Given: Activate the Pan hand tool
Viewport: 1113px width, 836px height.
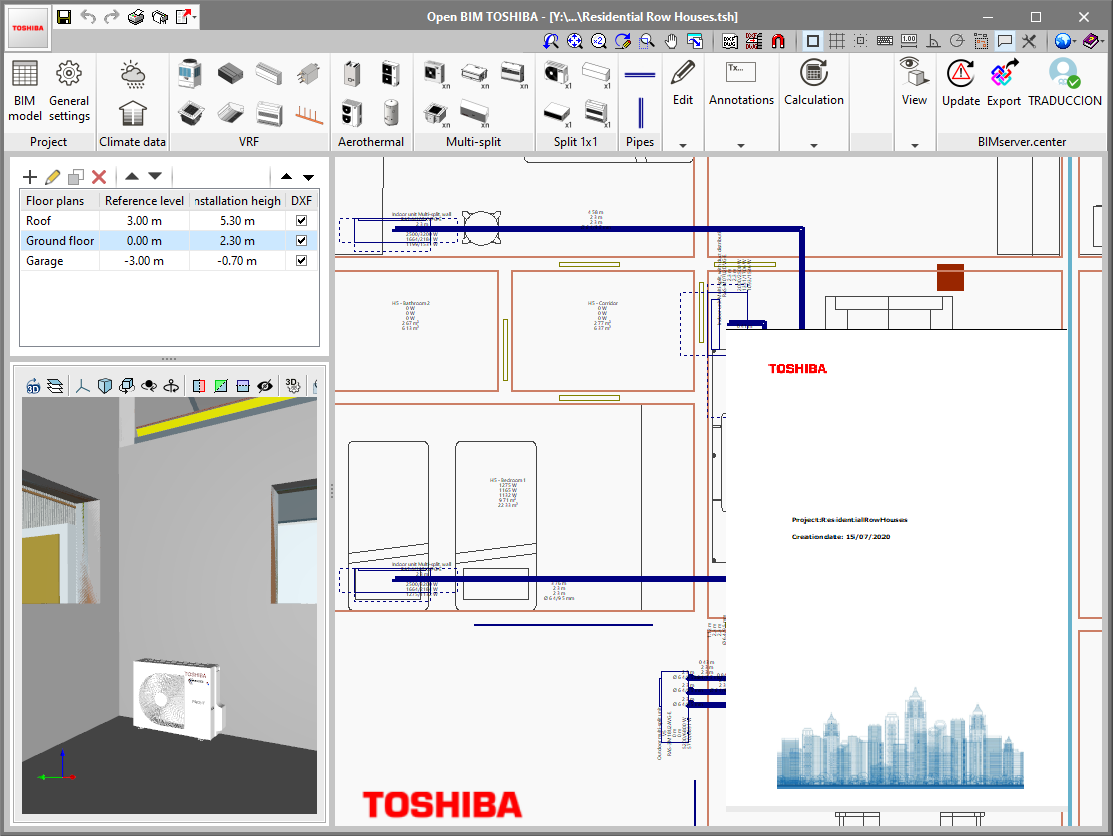Looking at the screenshot, I should coord(671,41).
